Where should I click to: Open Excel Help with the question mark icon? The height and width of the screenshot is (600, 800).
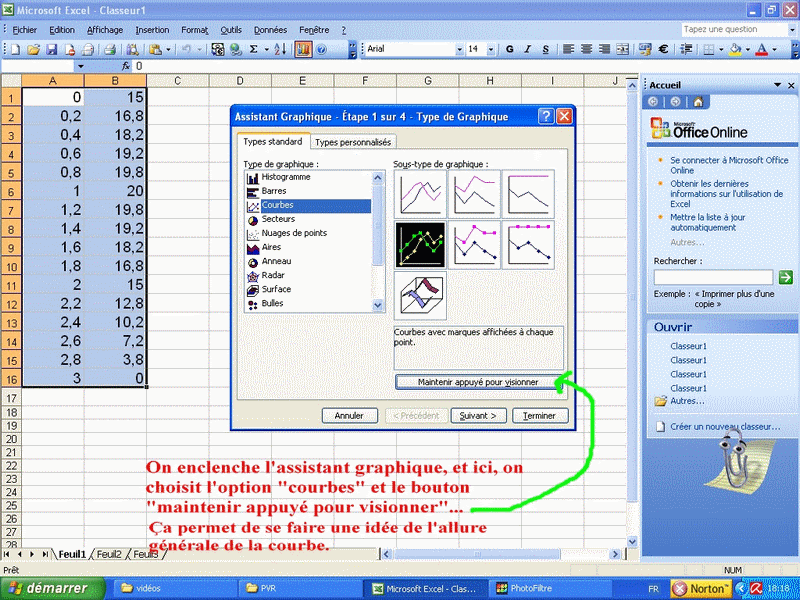(321, 49)
